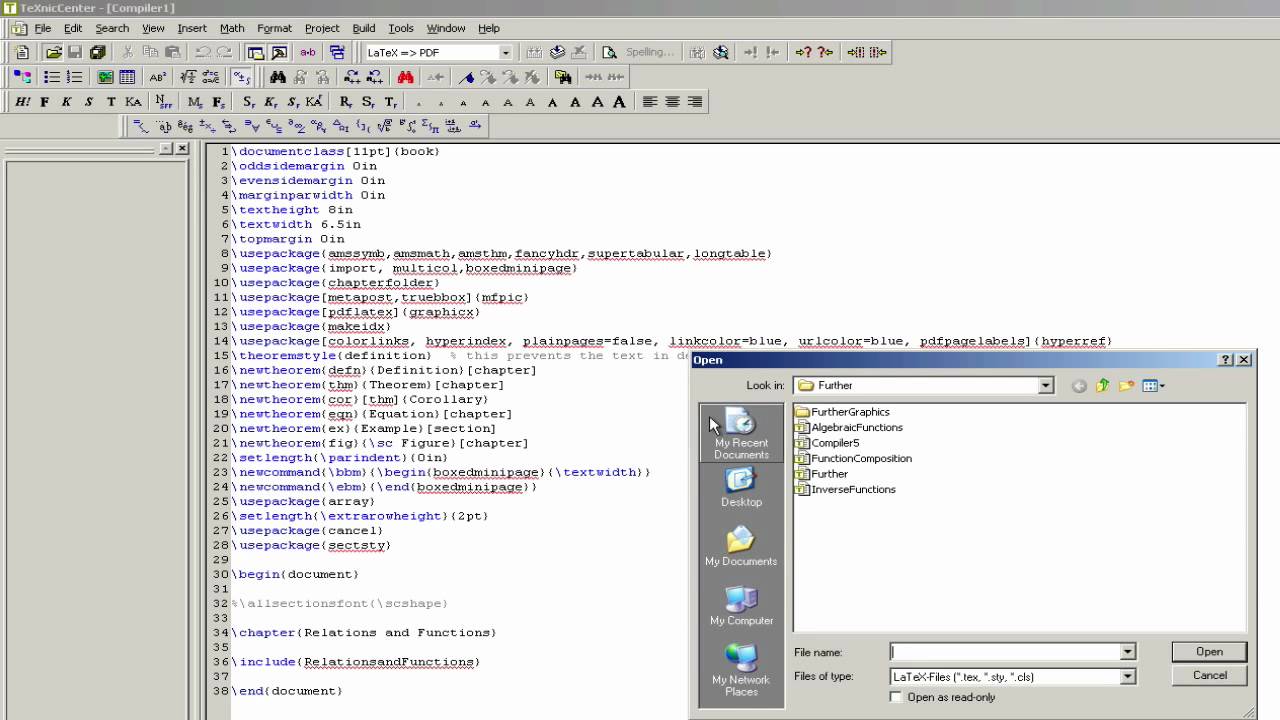The height and width of the screenshot is (720, 1280).
Task: Click the H! heading format icon
Action: (22, 102)
